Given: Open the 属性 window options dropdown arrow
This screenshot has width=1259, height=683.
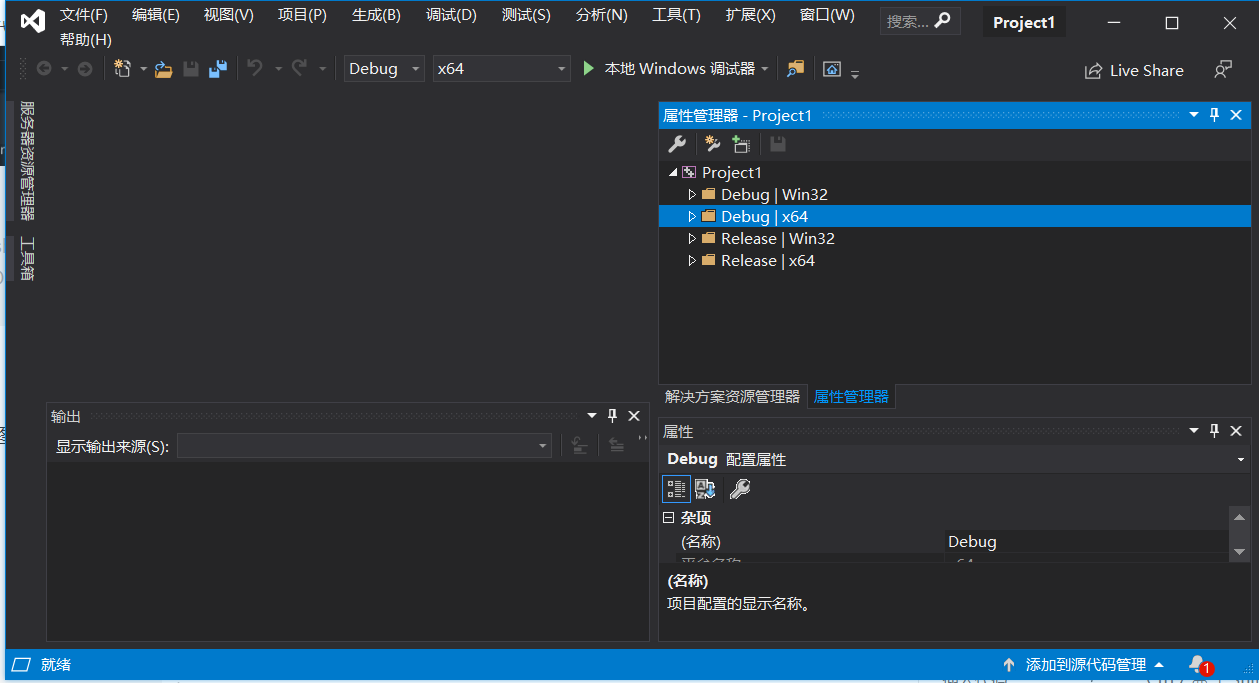Looking at the screenshot, I should (x=1194, y=431).
